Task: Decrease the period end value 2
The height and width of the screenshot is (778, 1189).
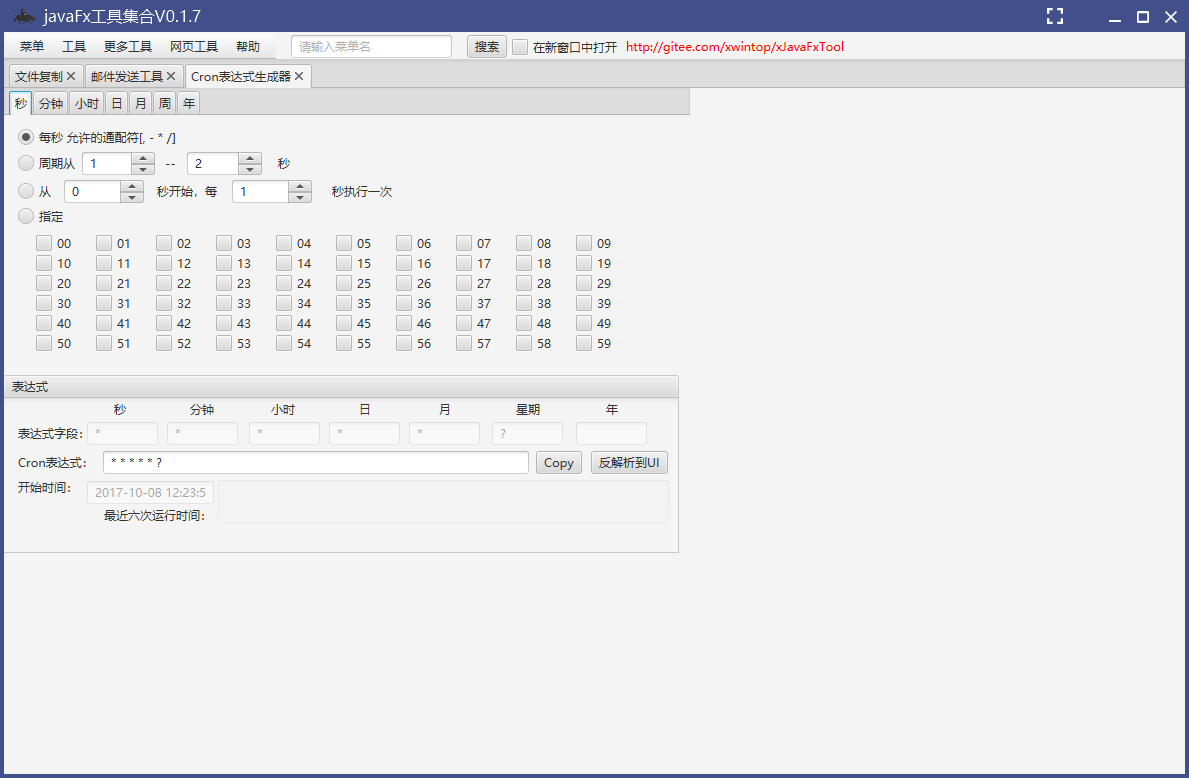Action: 249,169
